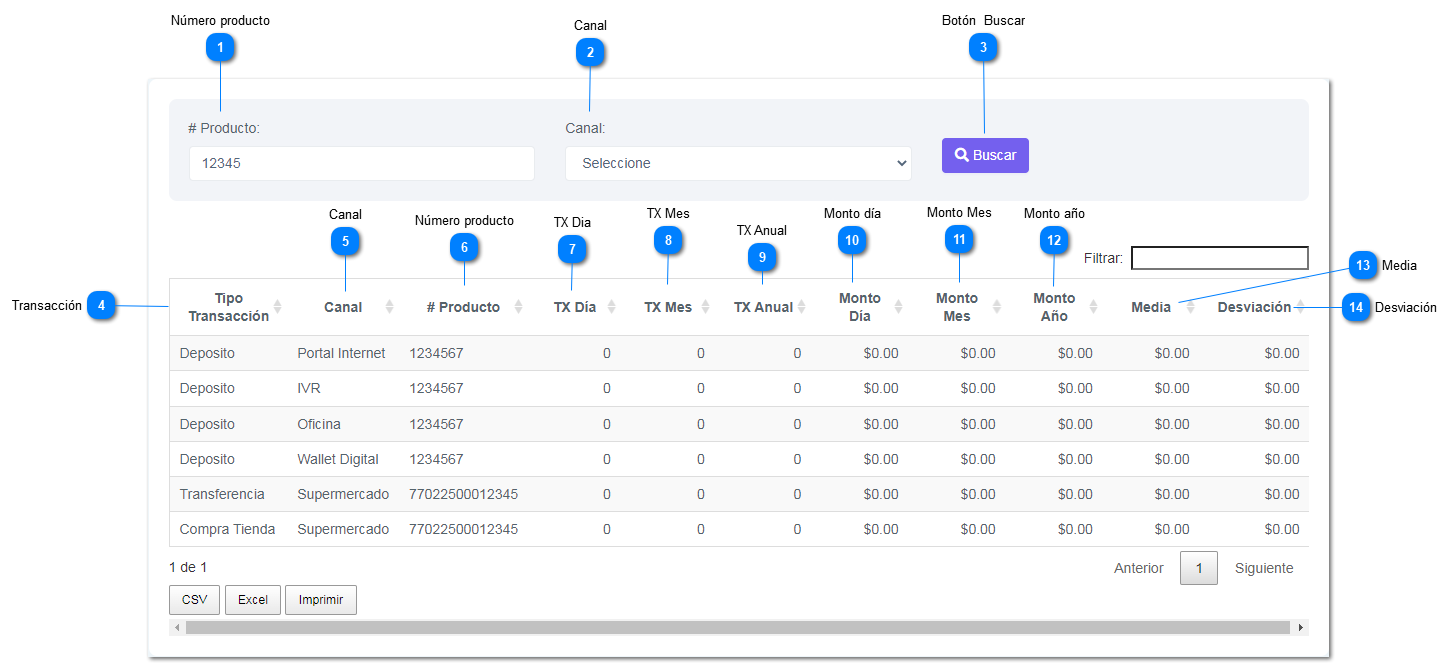
Task: Select the Oficina channel cell
Action: tap(319, 424)
